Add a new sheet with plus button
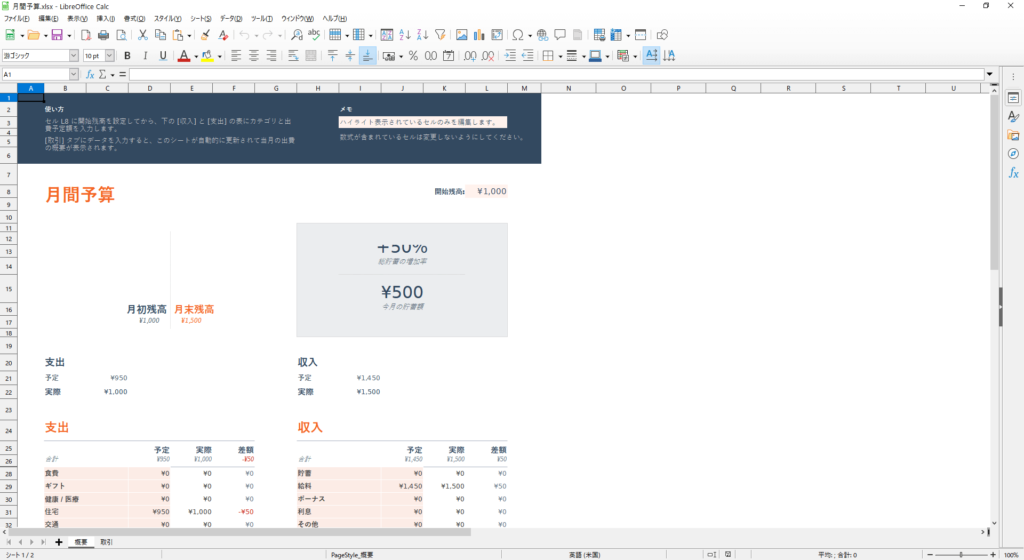Screen dimensions: 1024x560 [59, 542]
